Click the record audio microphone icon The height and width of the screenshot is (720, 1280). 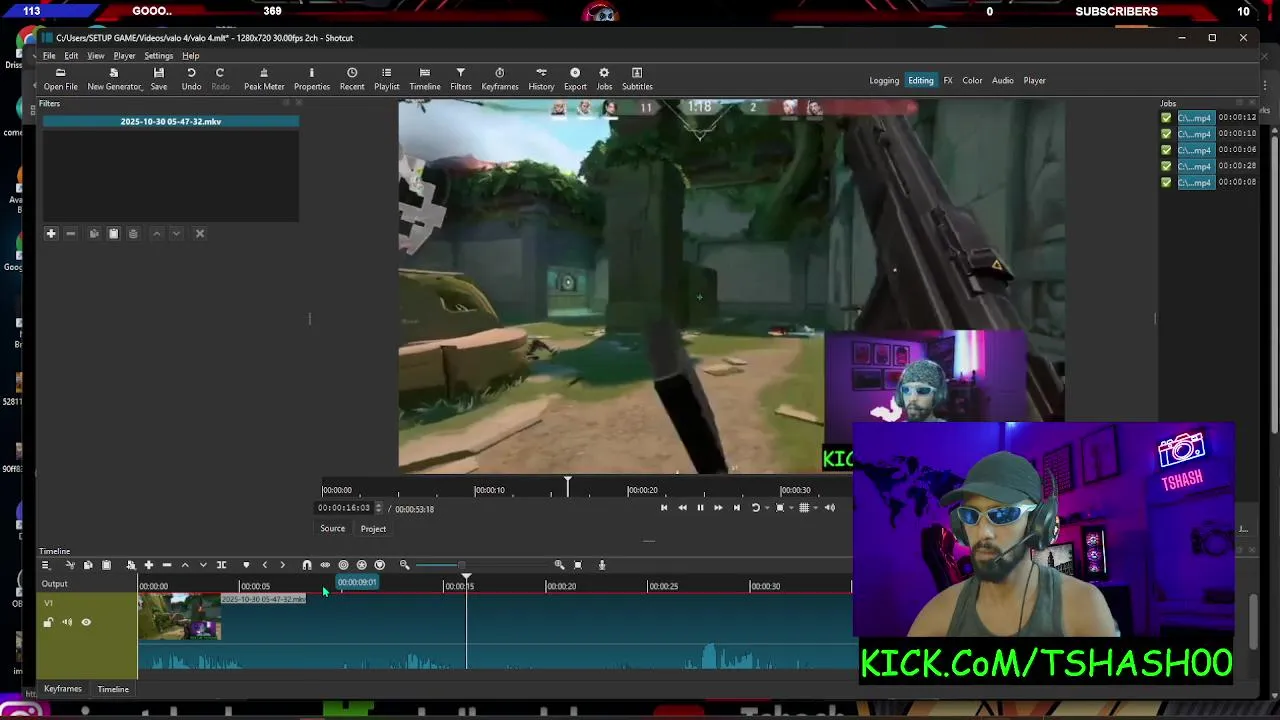click(x=602, y=565)
